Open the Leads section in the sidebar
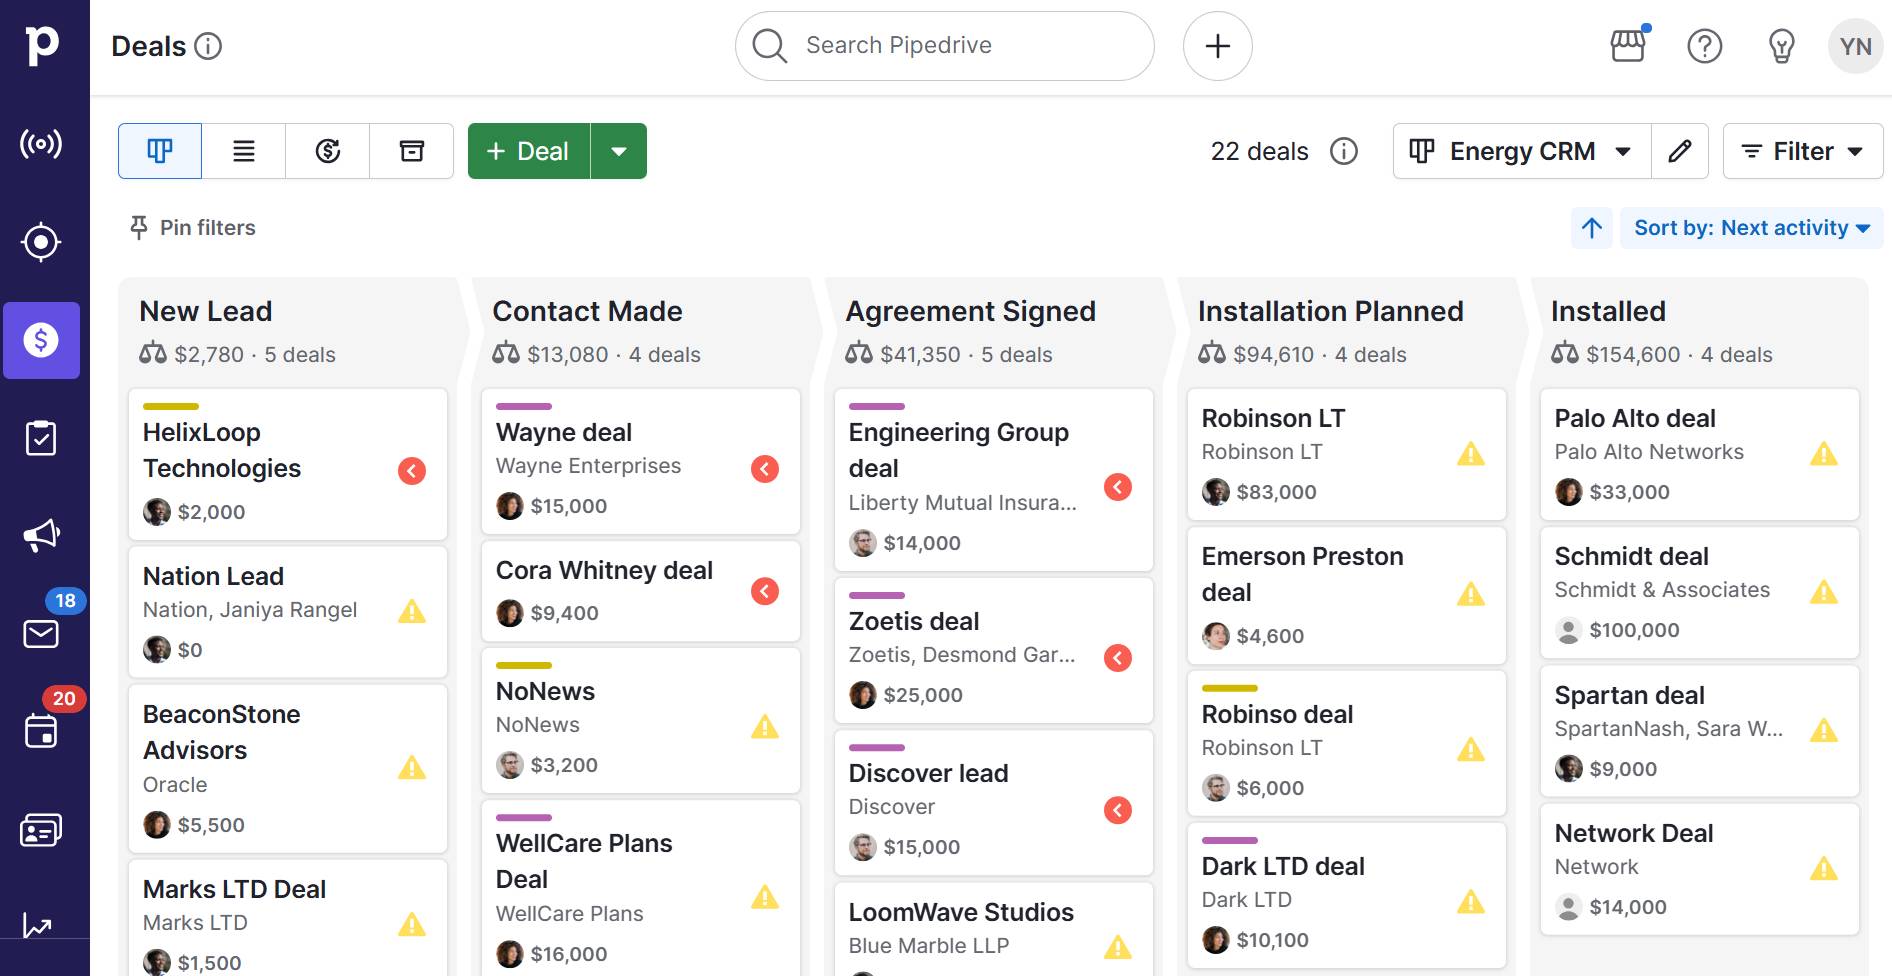1892x976 pixels. (42, 241)
